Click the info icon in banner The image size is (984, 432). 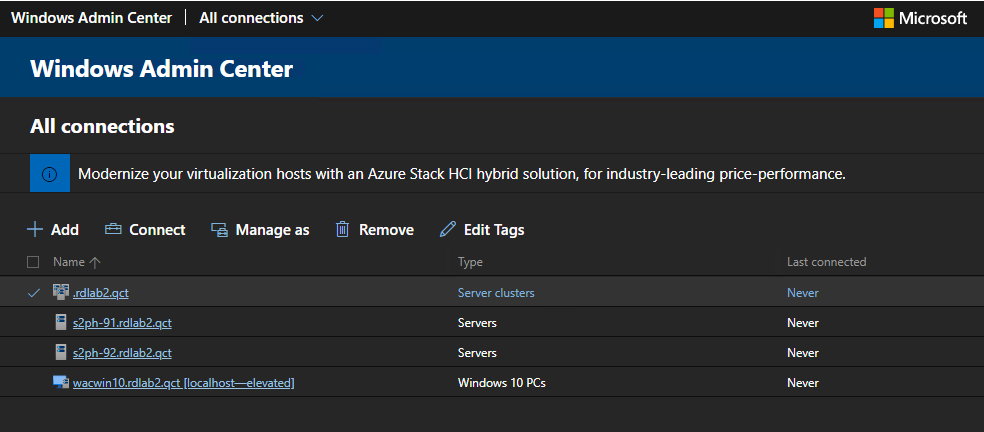[50, 174]
